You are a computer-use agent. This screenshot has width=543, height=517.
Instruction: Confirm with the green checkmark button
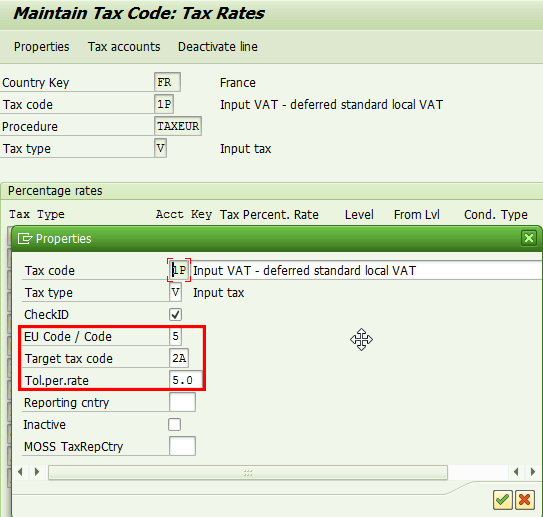pos(502,500)
